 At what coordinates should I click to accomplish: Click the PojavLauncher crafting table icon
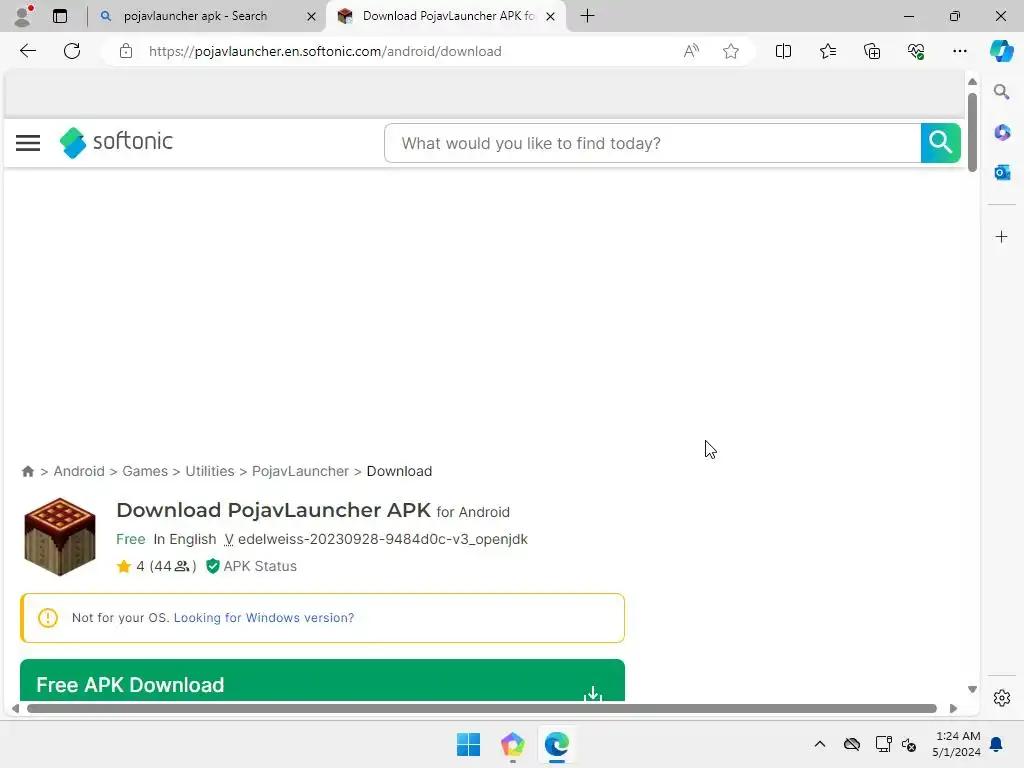[x=60, y=537]
